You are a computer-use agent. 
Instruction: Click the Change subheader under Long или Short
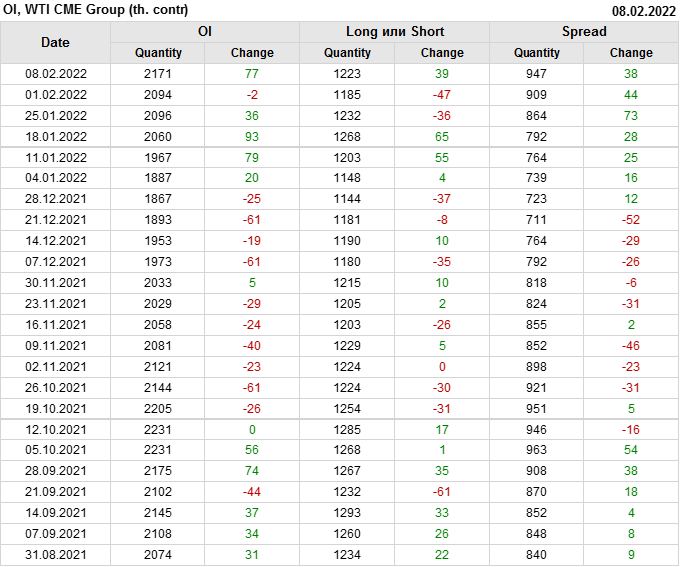[x=442, y=53]
